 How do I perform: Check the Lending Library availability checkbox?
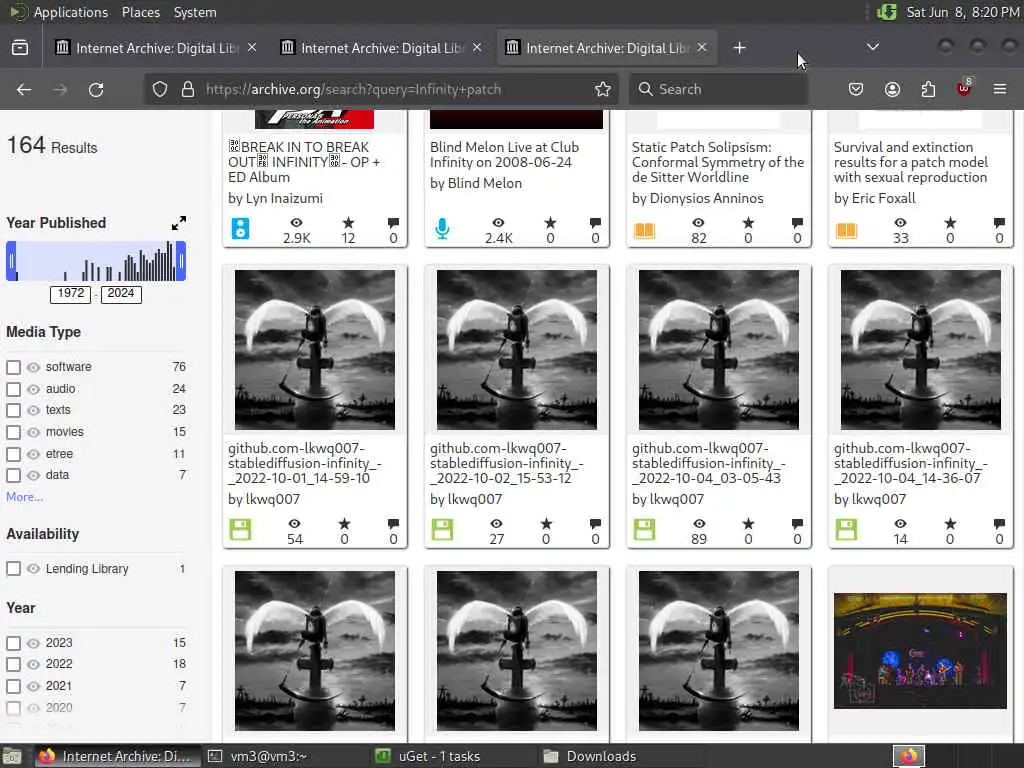[x=13, y=569]
